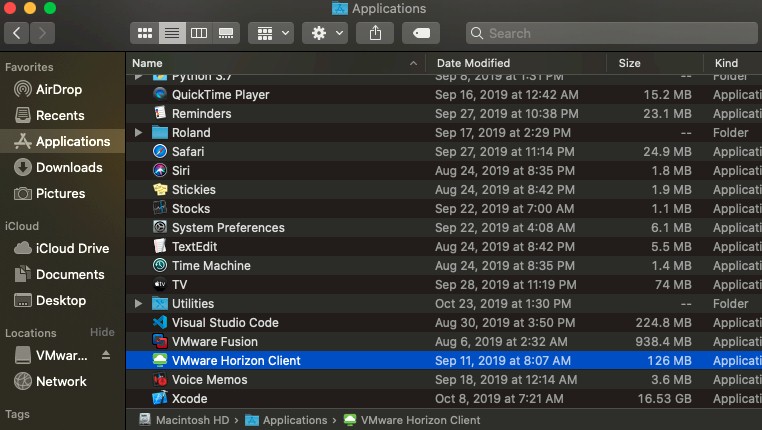The height and width of the screenshot is (430, 762).
Task: Select the VMware Fusion icon
Action: 159,341
